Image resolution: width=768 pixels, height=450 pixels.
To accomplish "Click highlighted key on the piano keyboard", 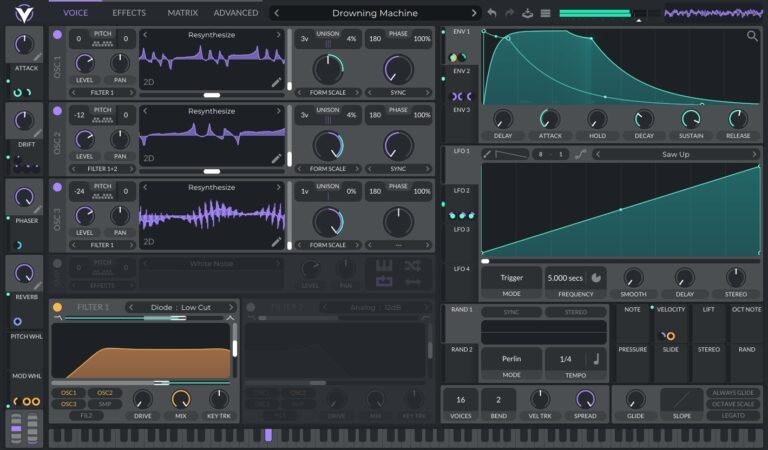I will coord(268,434).
